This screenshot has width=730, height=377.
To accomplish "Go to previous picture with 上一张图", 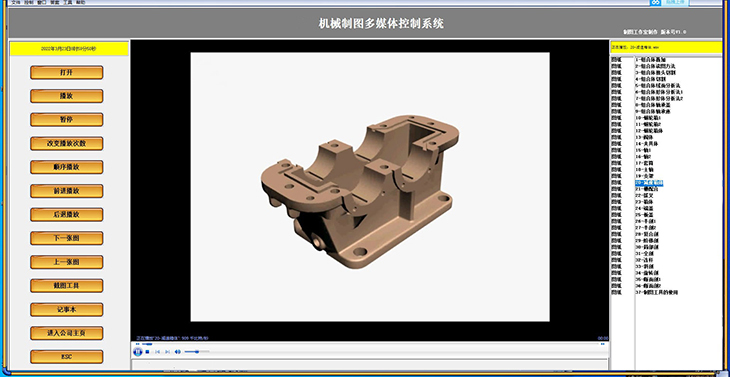I will click(67, 262).
